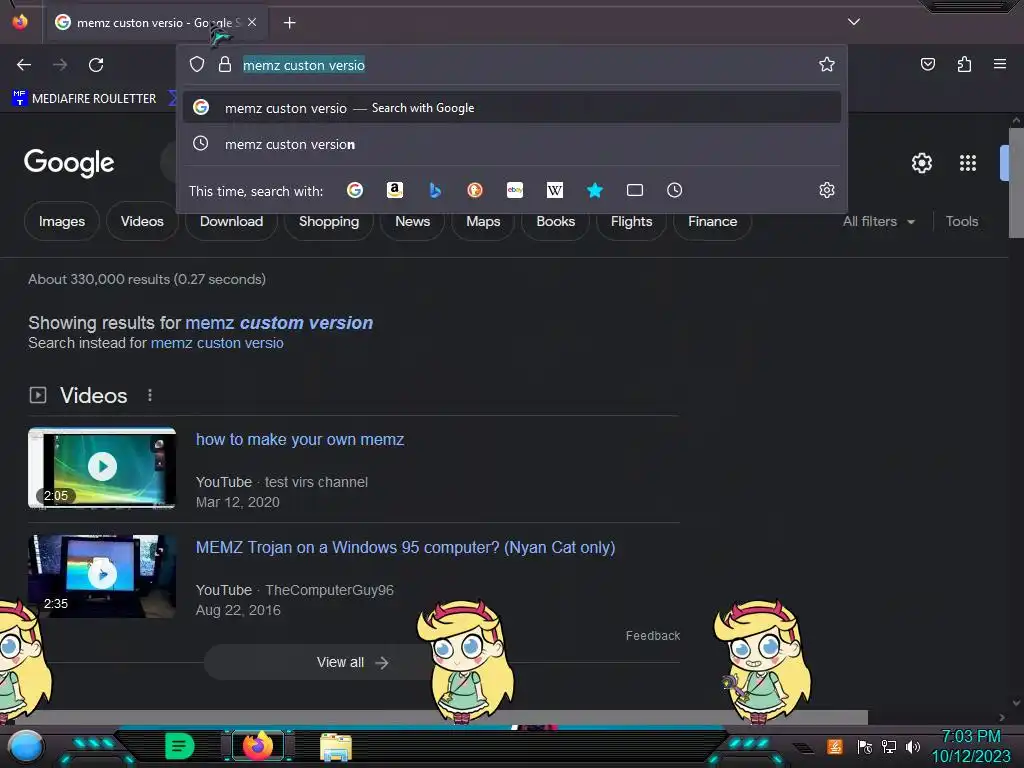This screenshot has width=1024, height=768.
Task: Switch to the Flights filter
Action: 632,221
